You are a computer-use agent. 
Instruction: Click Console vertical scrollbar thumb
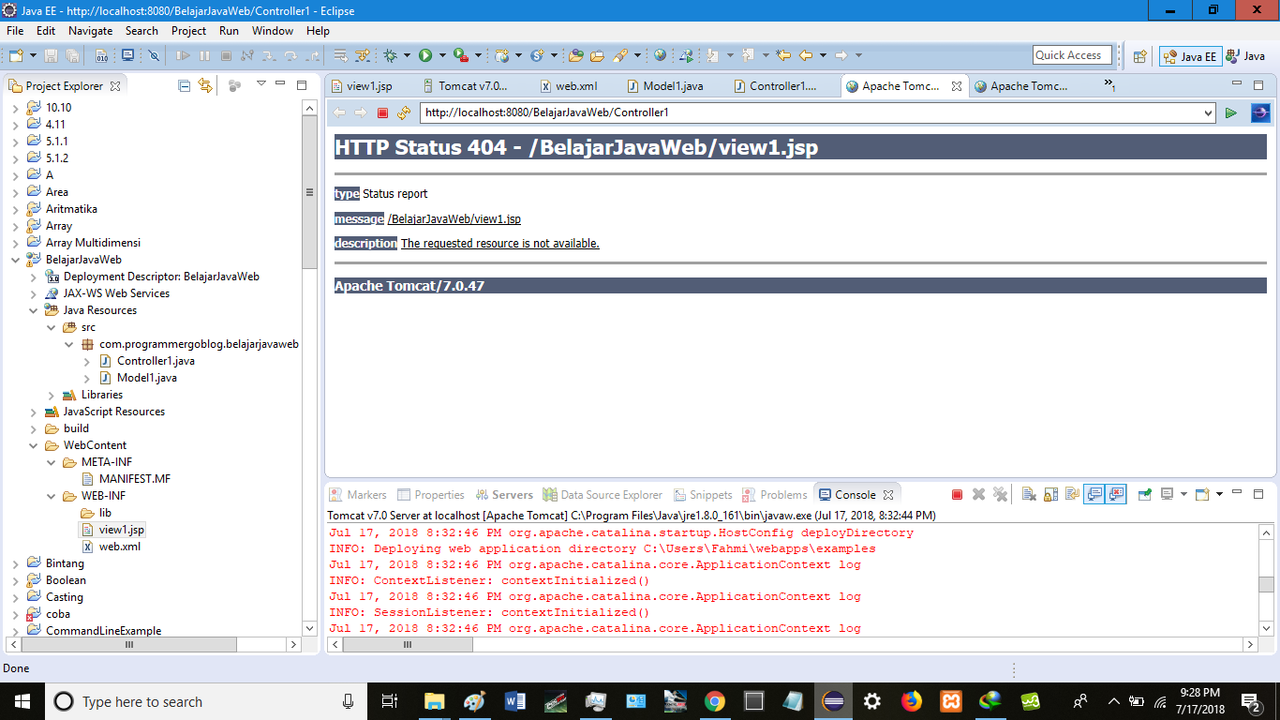point(1266,584)
